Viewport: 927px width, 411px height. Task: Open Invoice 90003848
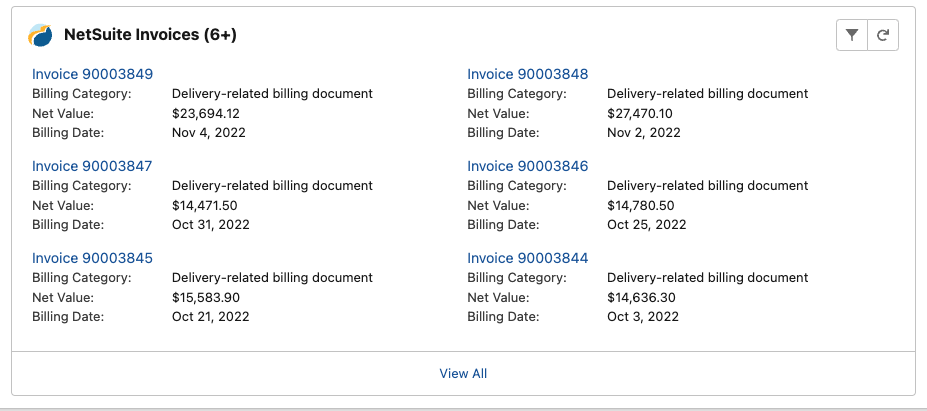click(527, 74)
